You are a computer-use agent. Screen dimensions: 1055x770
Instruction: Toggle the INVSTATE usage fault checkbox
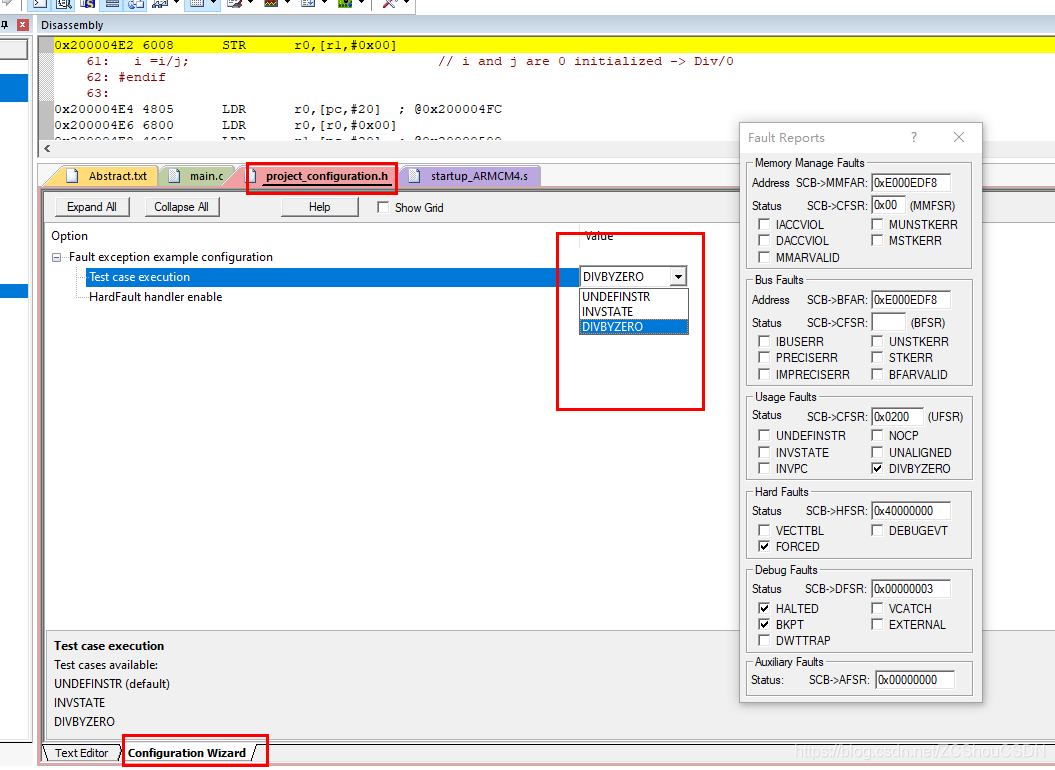pos(764,452)
